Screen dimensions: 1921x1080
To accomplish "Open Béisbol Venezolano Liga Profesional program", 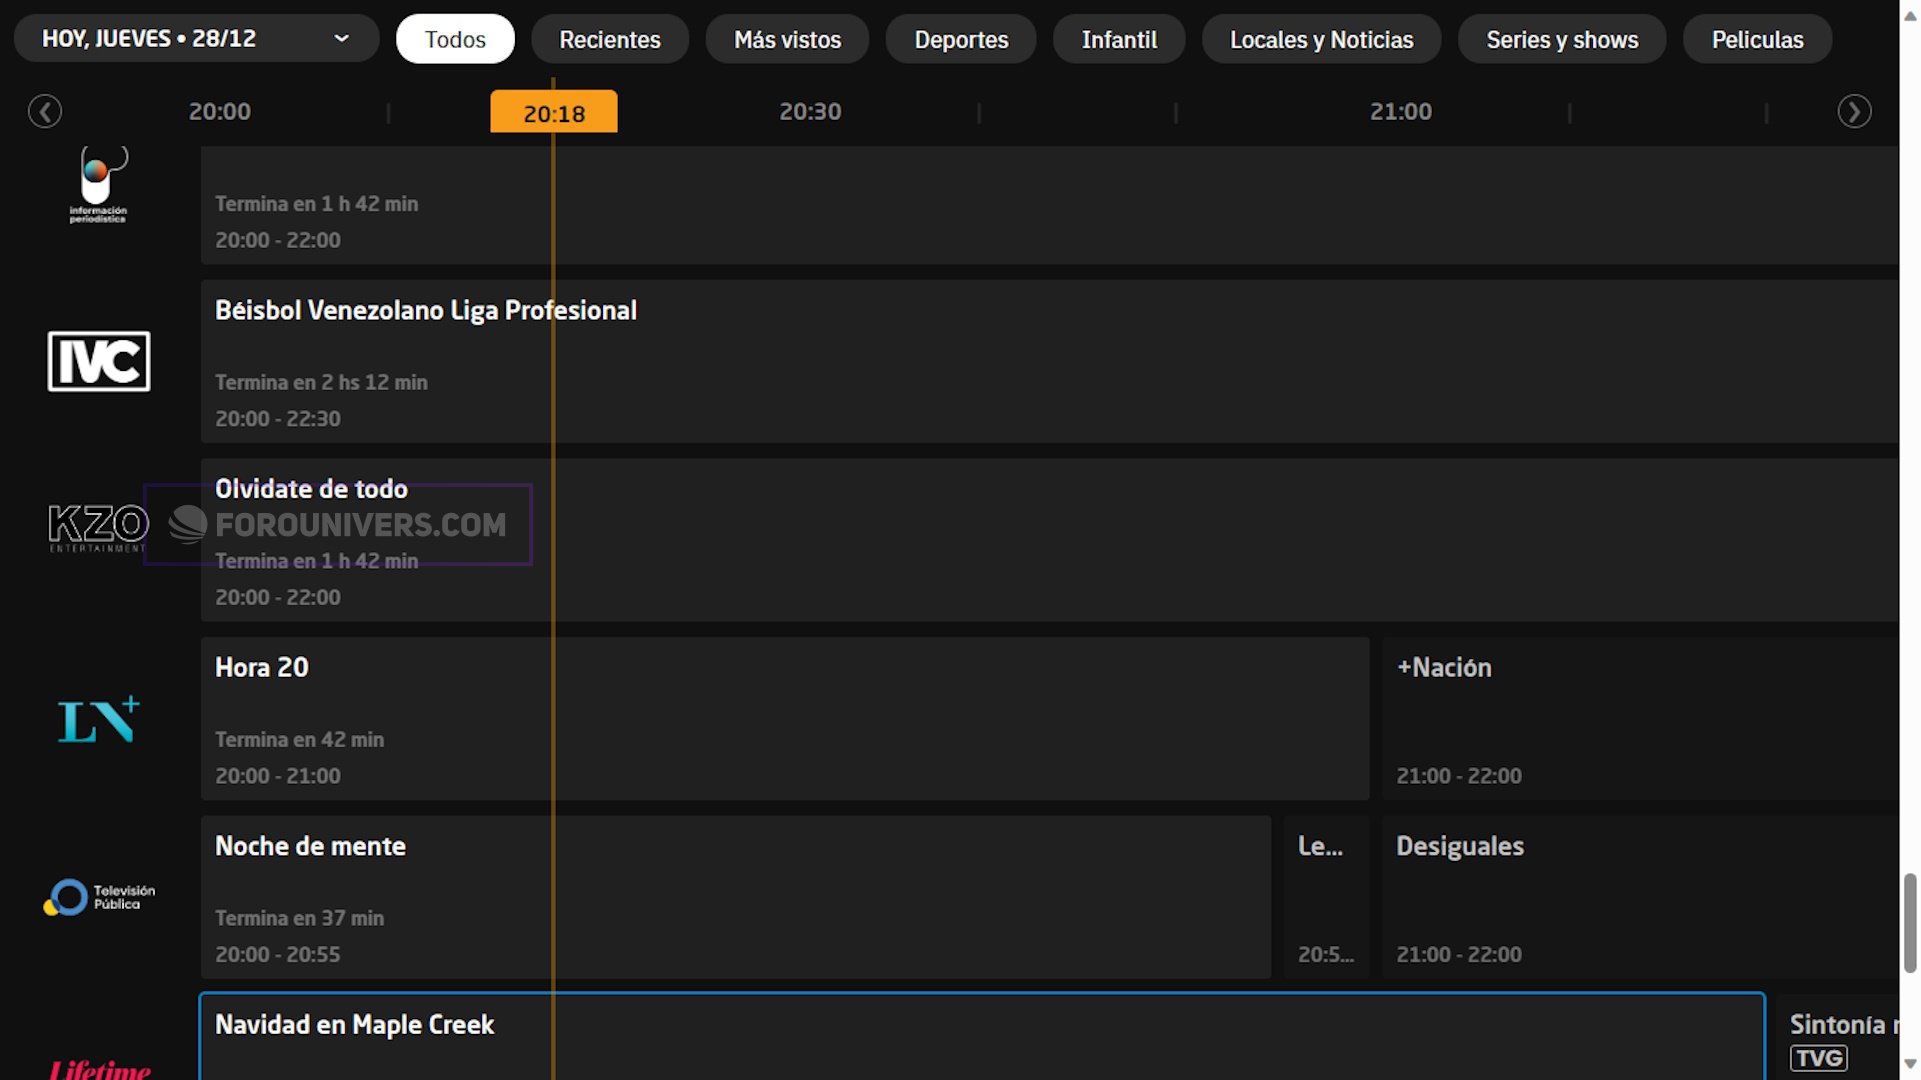I will (1050, 361).
